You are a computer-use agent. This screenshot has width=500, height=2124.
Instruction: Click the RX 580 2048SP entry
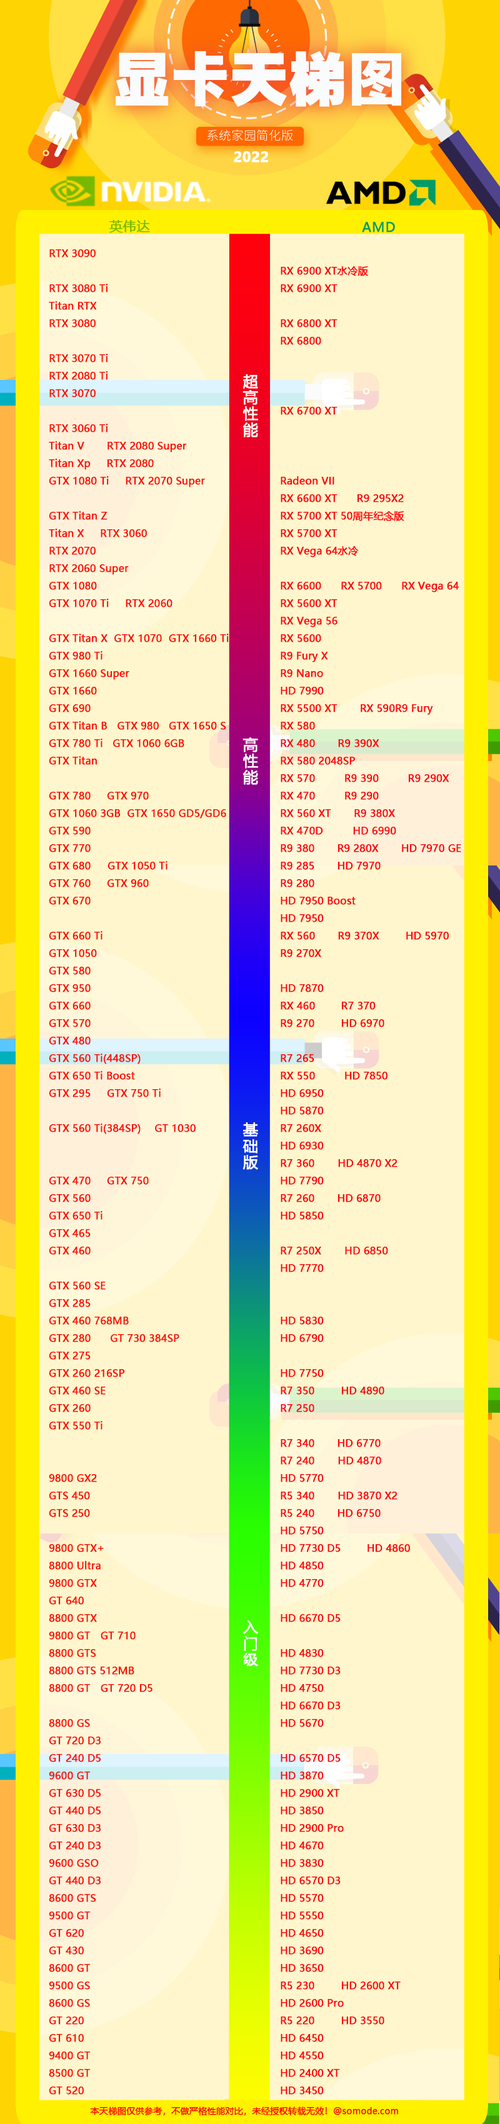pyautogui.click(x=318, y=761)
